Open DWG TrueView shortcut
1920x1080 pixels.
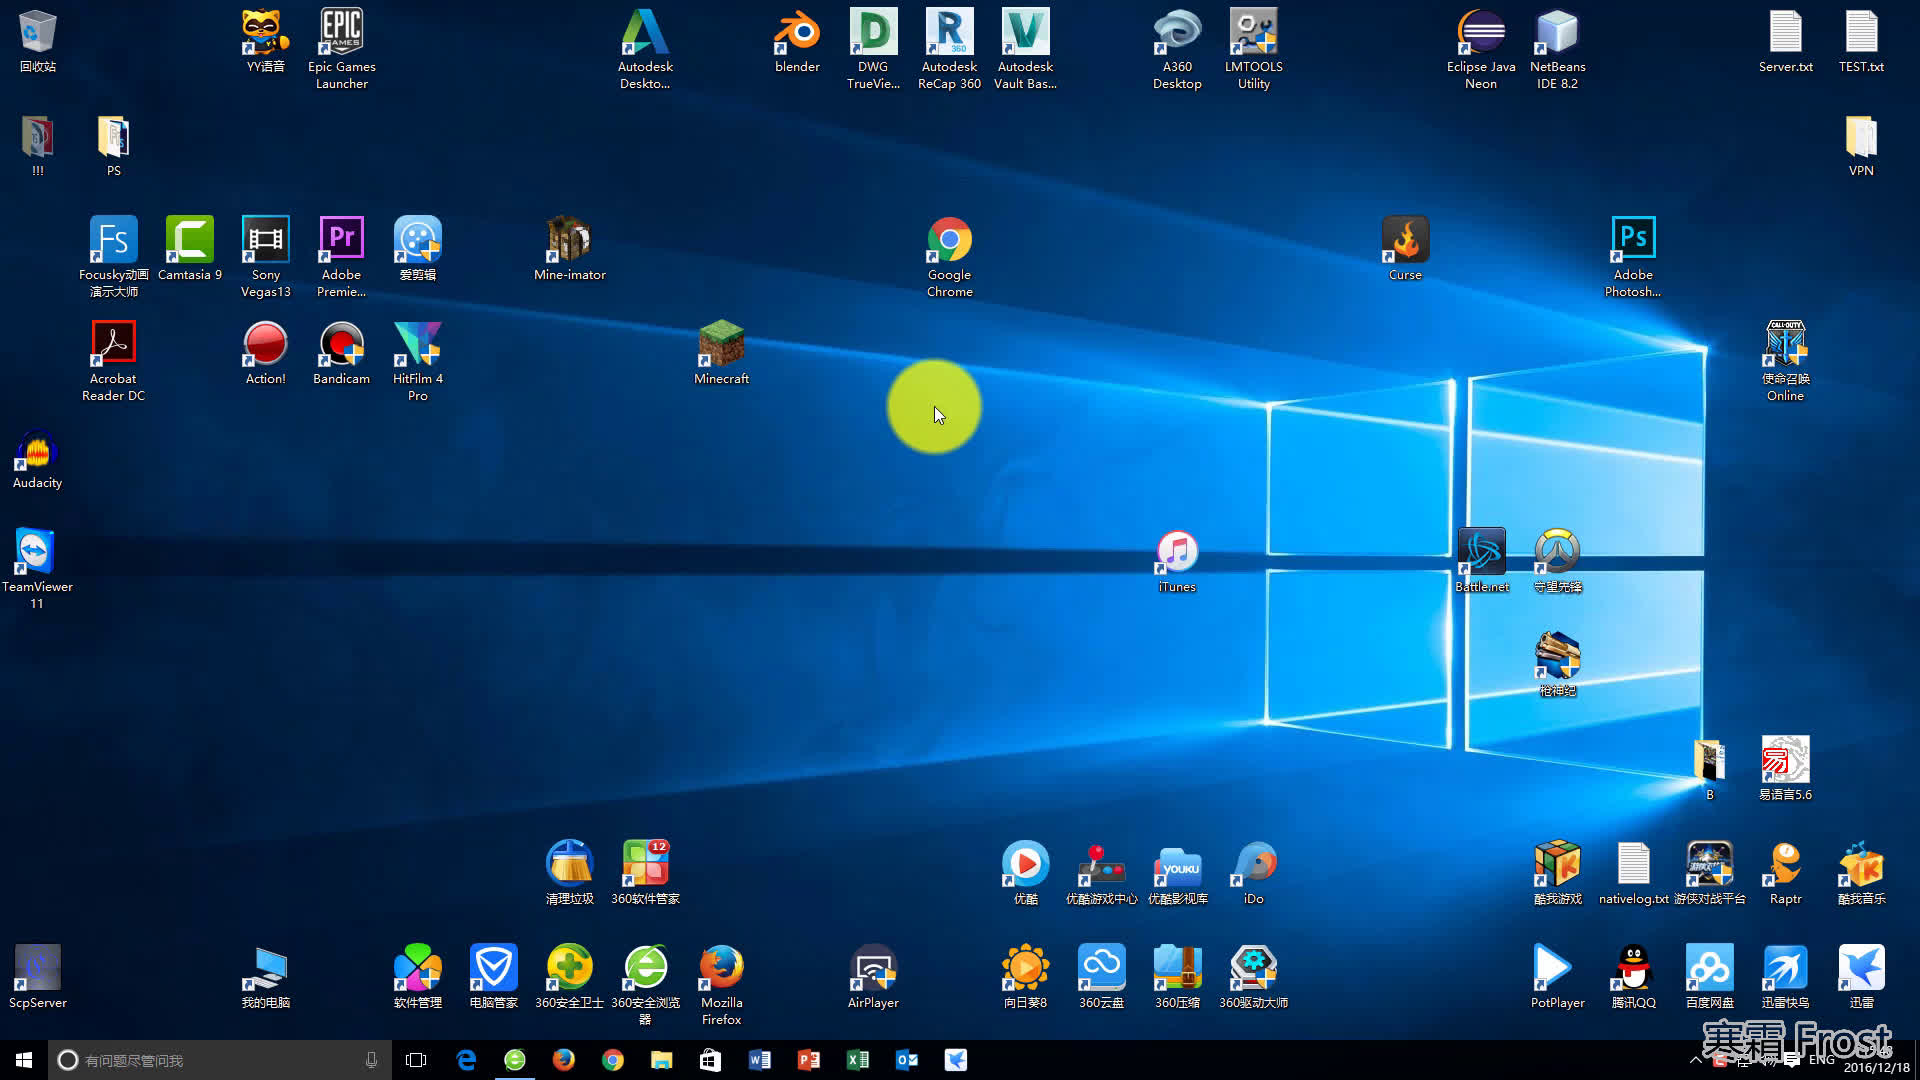(x=873, y=49)
